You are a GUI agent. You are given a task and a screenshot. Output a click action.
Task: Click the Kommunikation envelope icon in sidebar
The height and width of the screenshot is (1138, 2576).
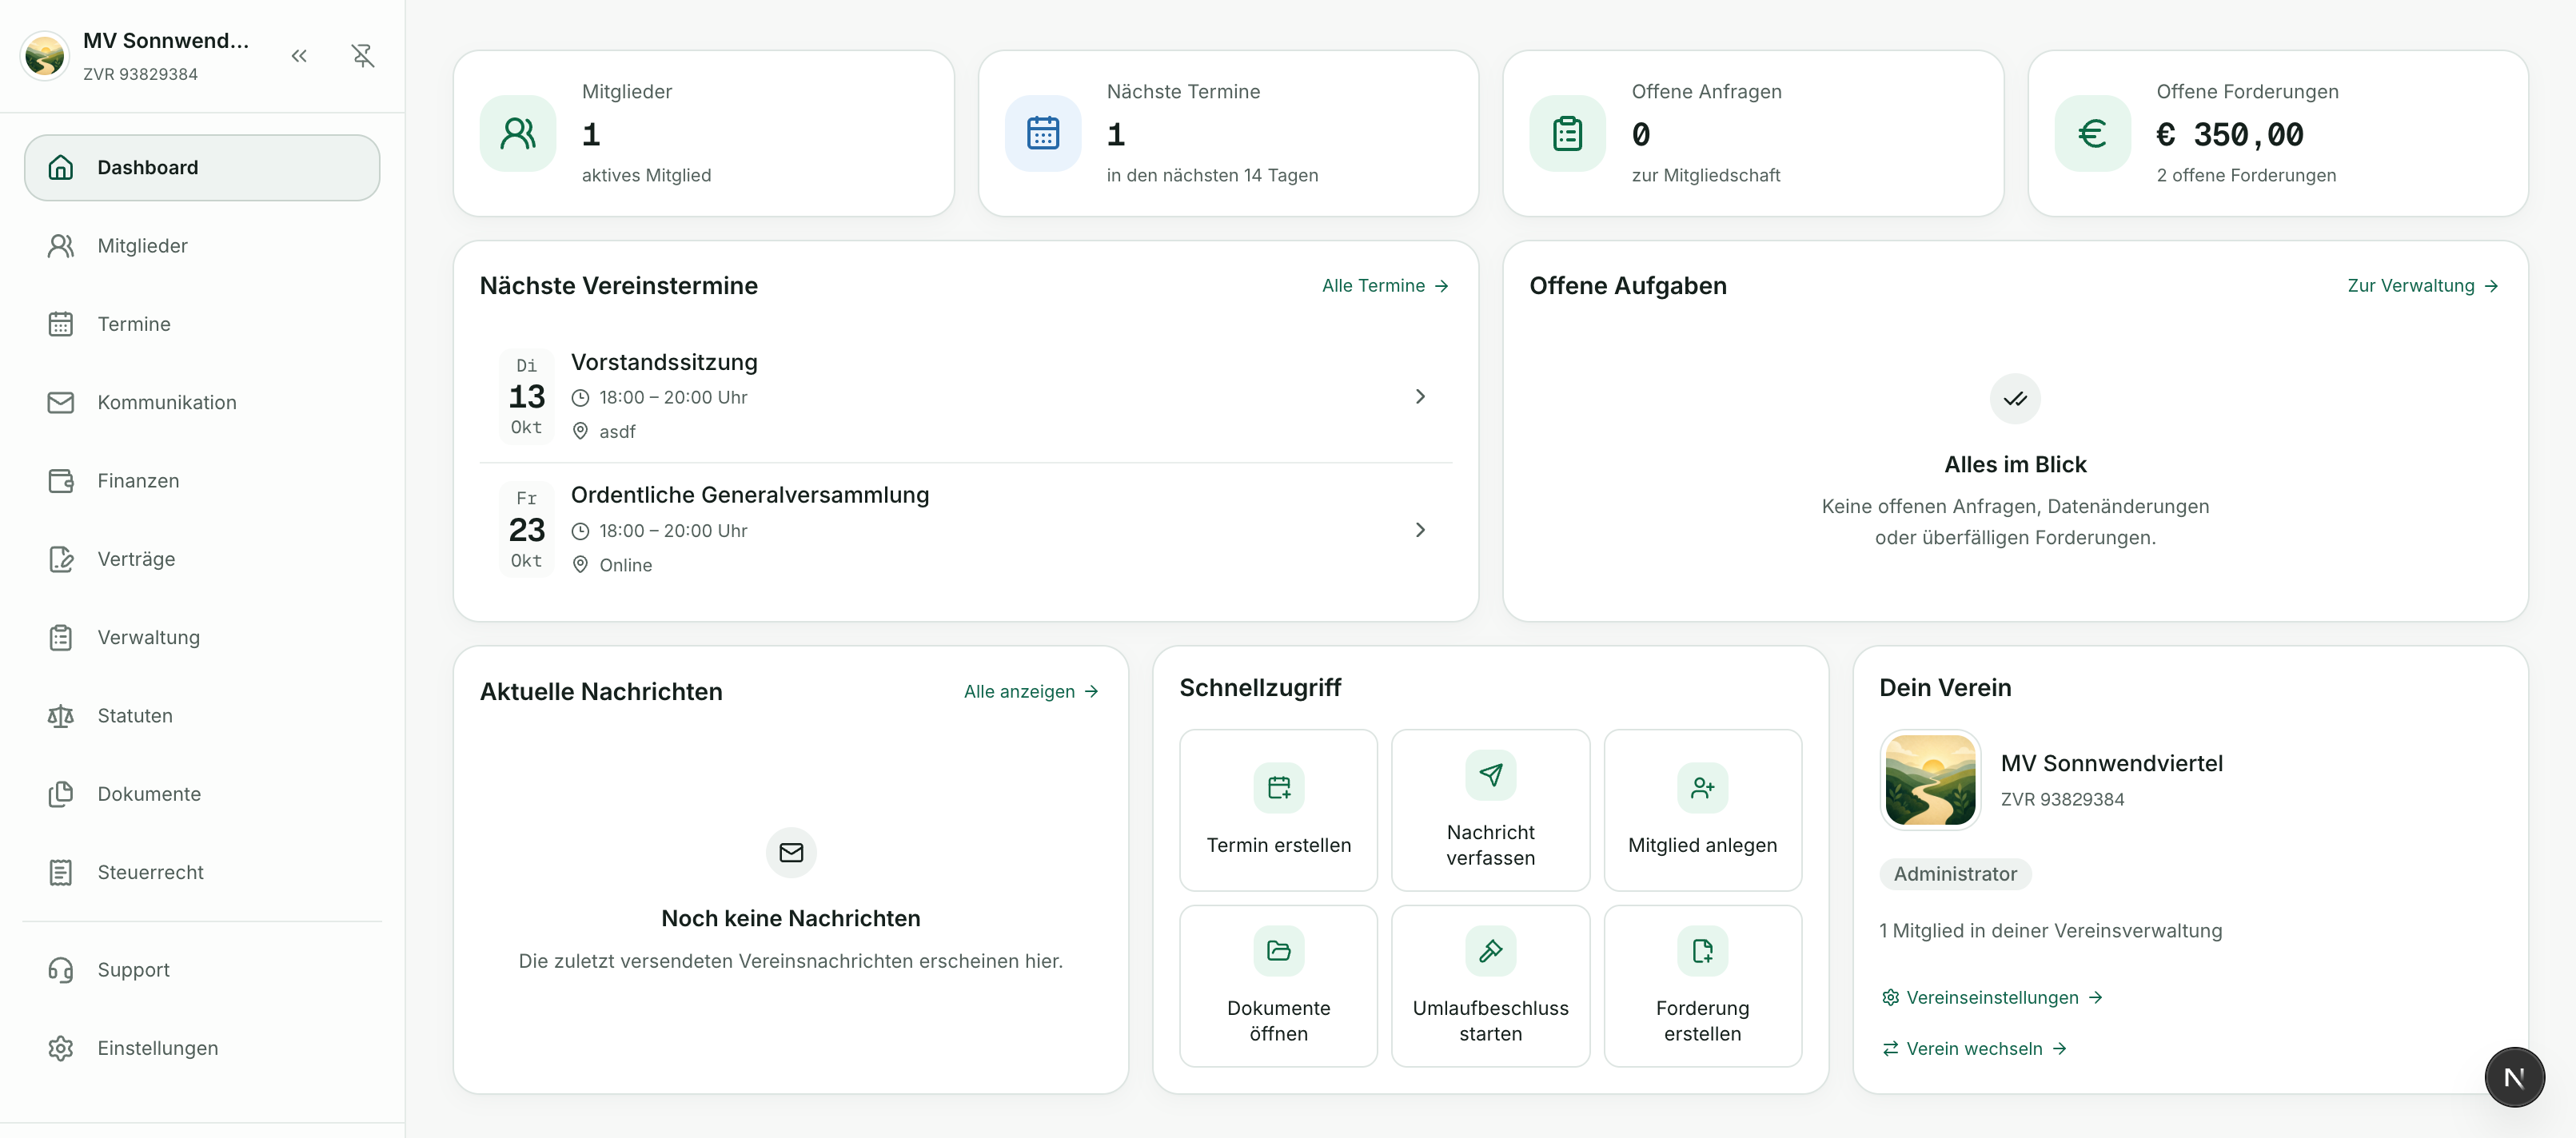[61, 402]
